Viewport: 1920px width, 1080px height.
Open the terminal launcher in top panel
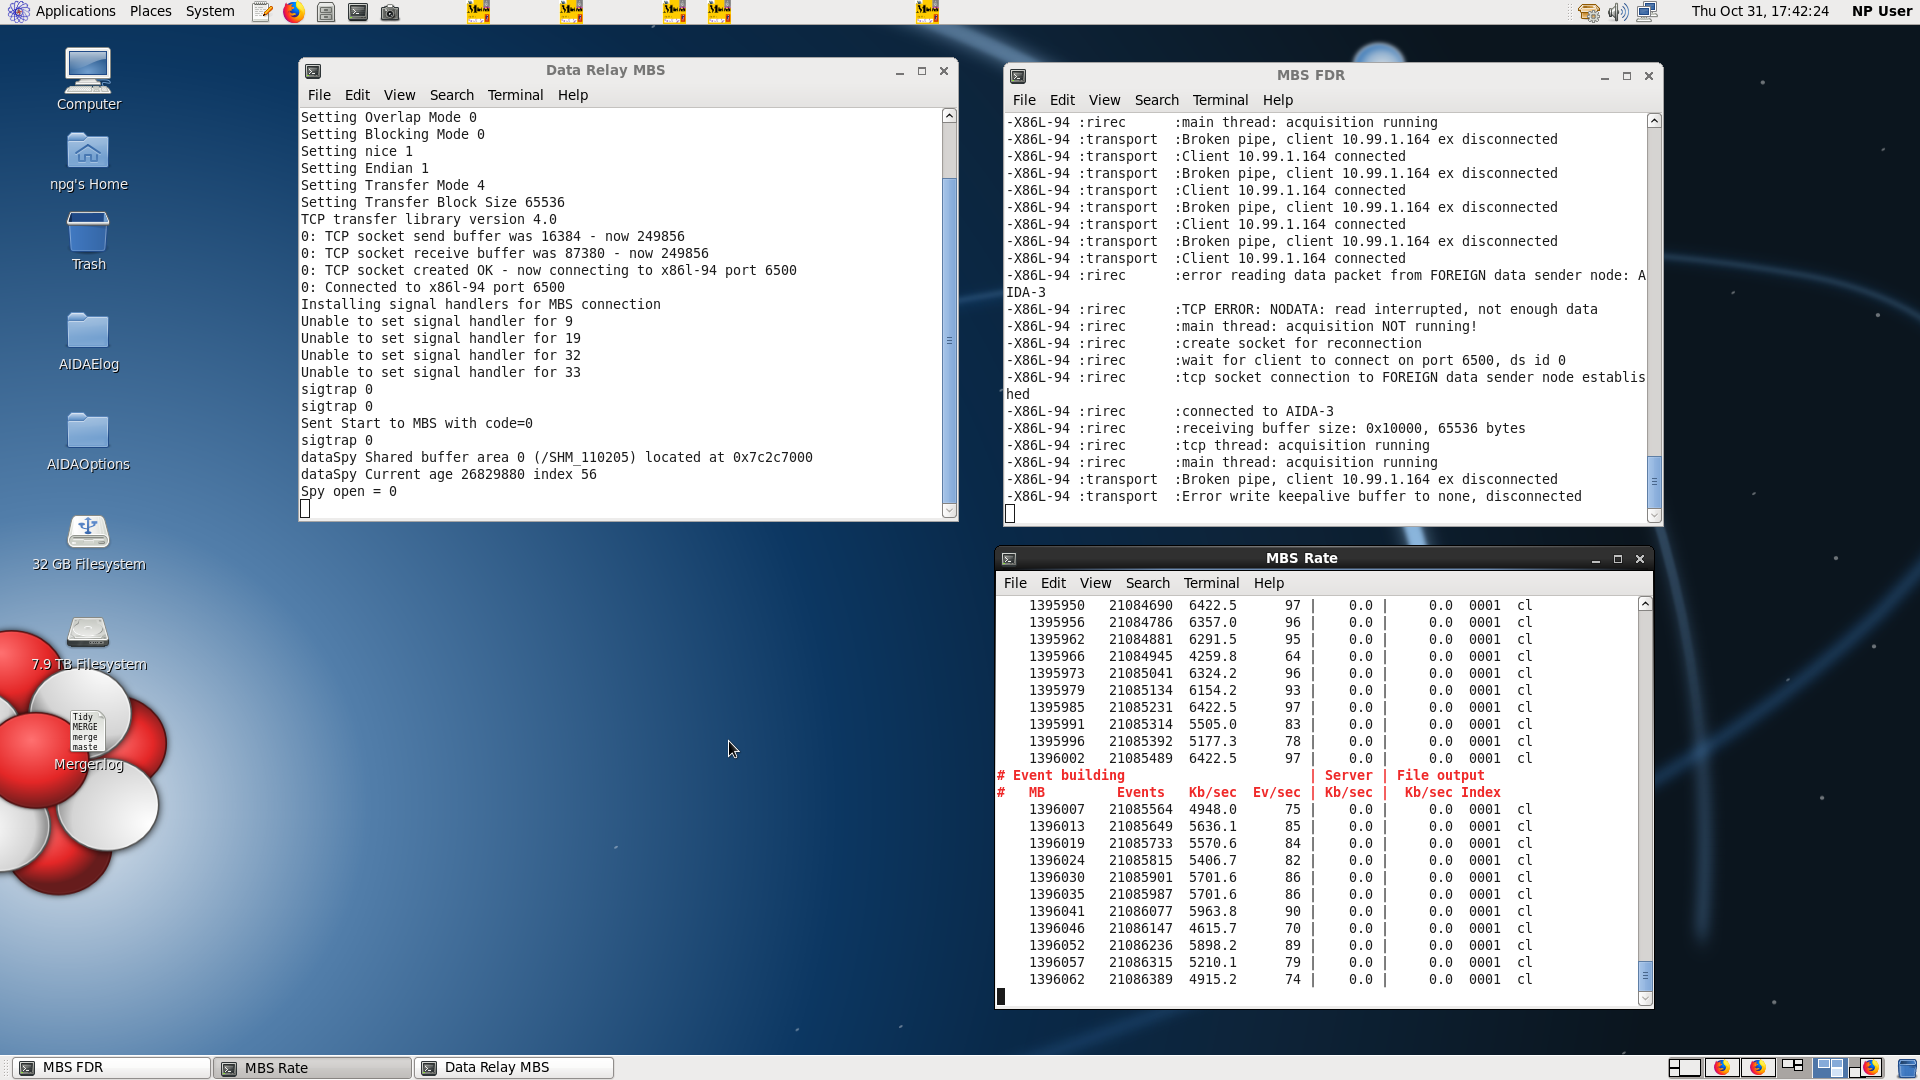tap(357, 12)
